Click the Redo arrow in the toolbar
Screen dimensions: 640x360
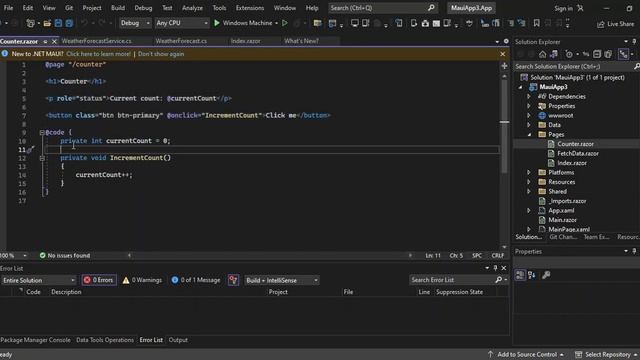[102, 23]
